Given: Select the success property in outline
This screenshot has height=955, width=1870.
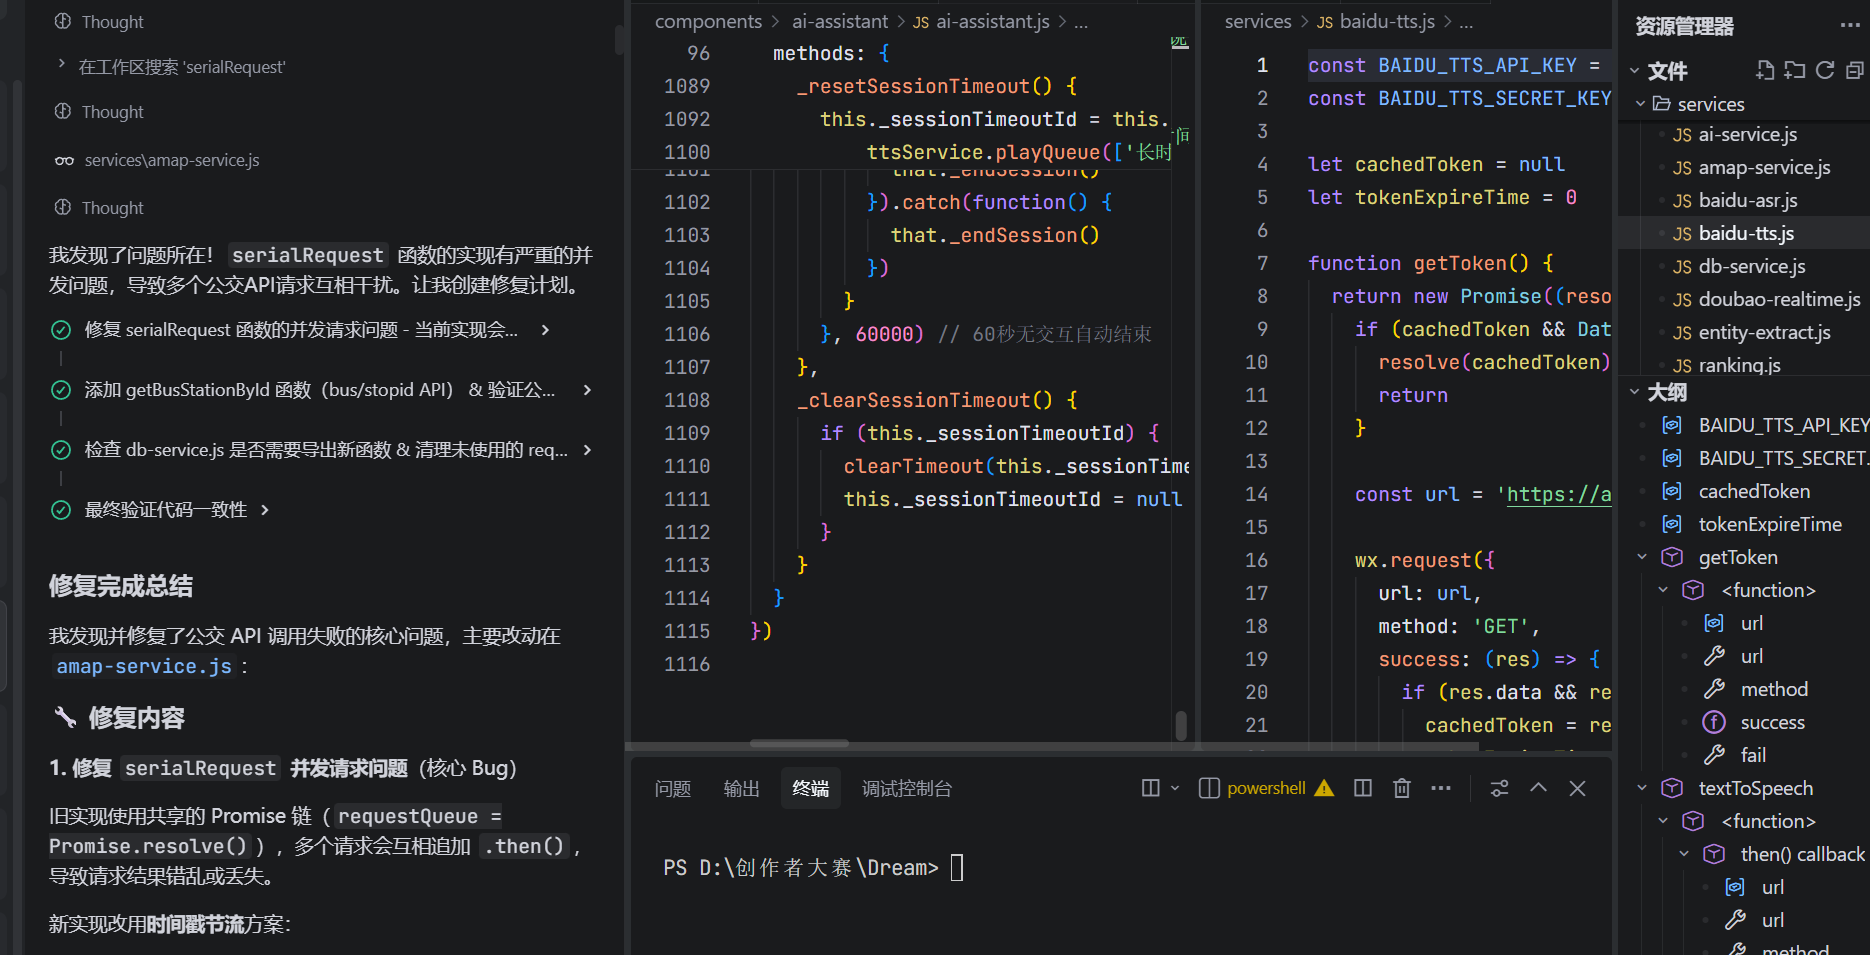Looking at the screenshot, I should point(1772,722).
